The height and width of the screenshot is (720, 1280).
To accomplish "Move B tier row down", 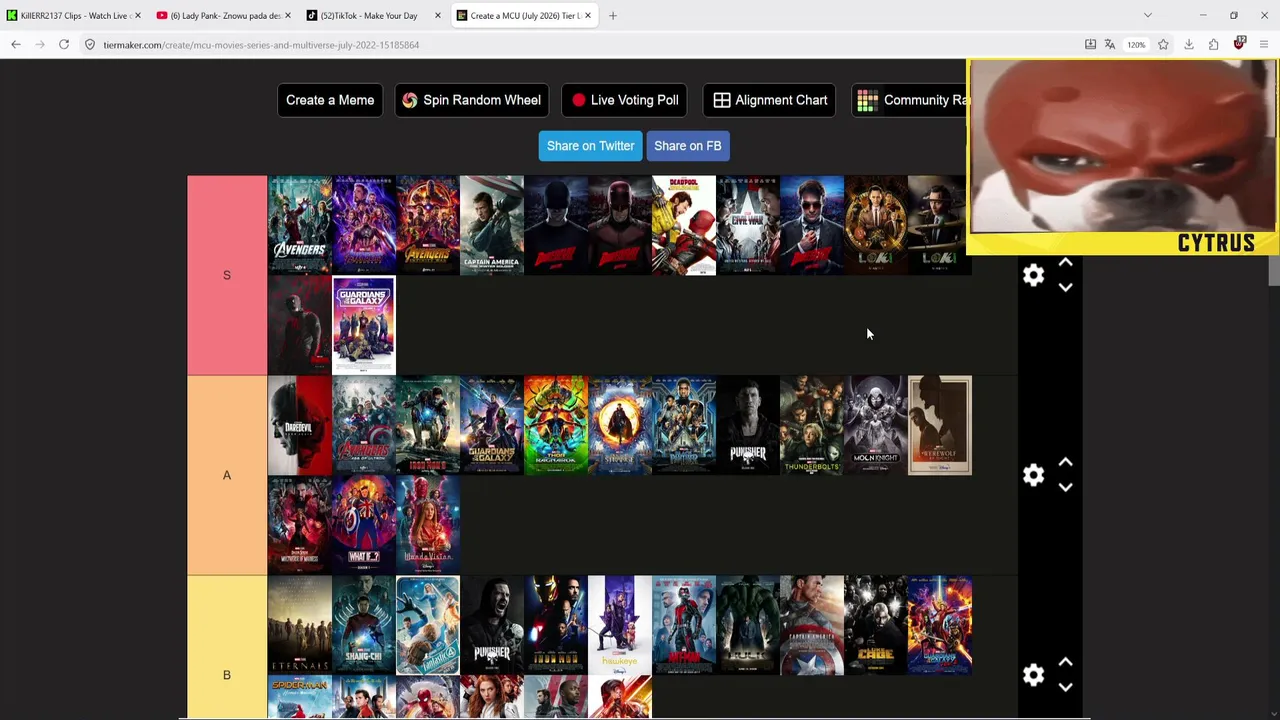I will (x=1065, y=687).
